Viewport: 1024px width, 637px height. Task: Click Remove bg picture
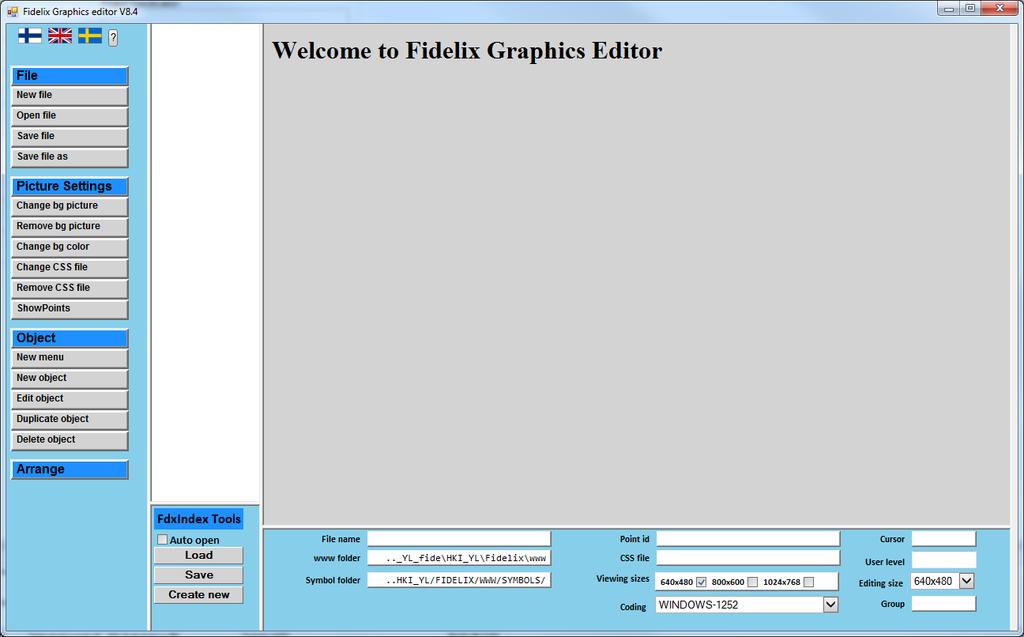(x=69, y=226)
